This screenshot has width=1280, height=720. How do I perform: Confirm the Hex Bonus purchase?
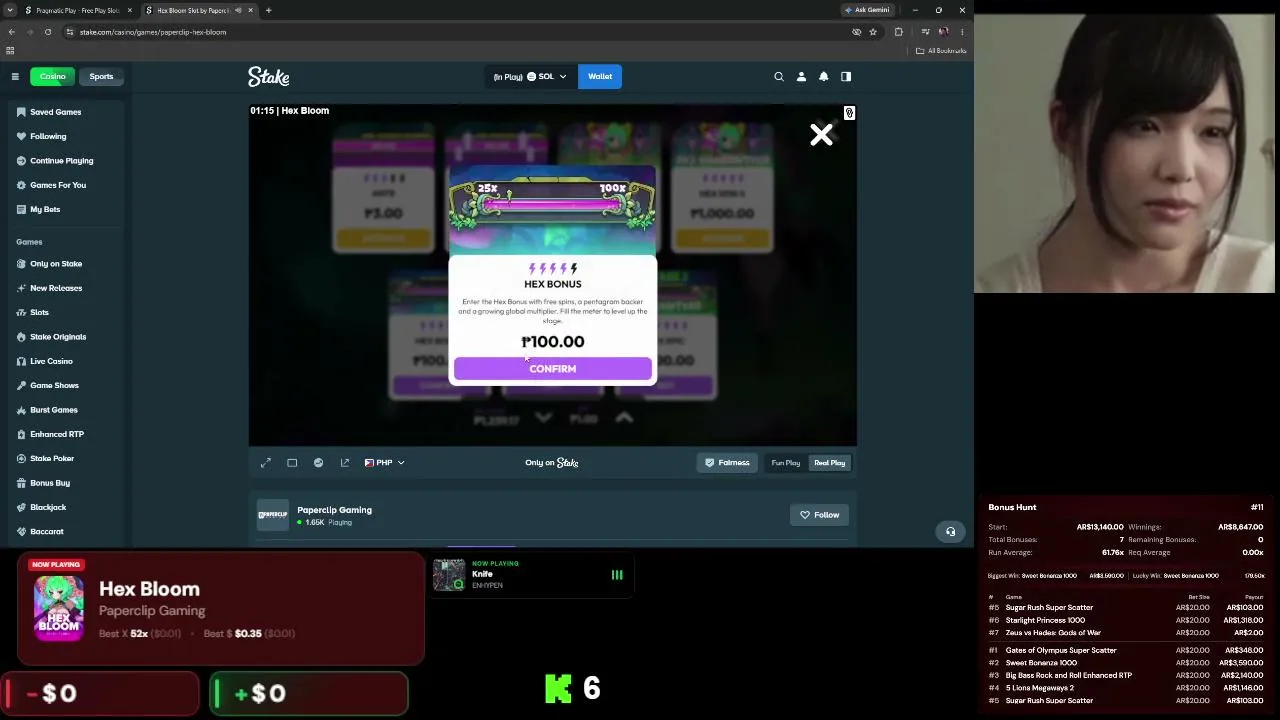pos(552,369)
